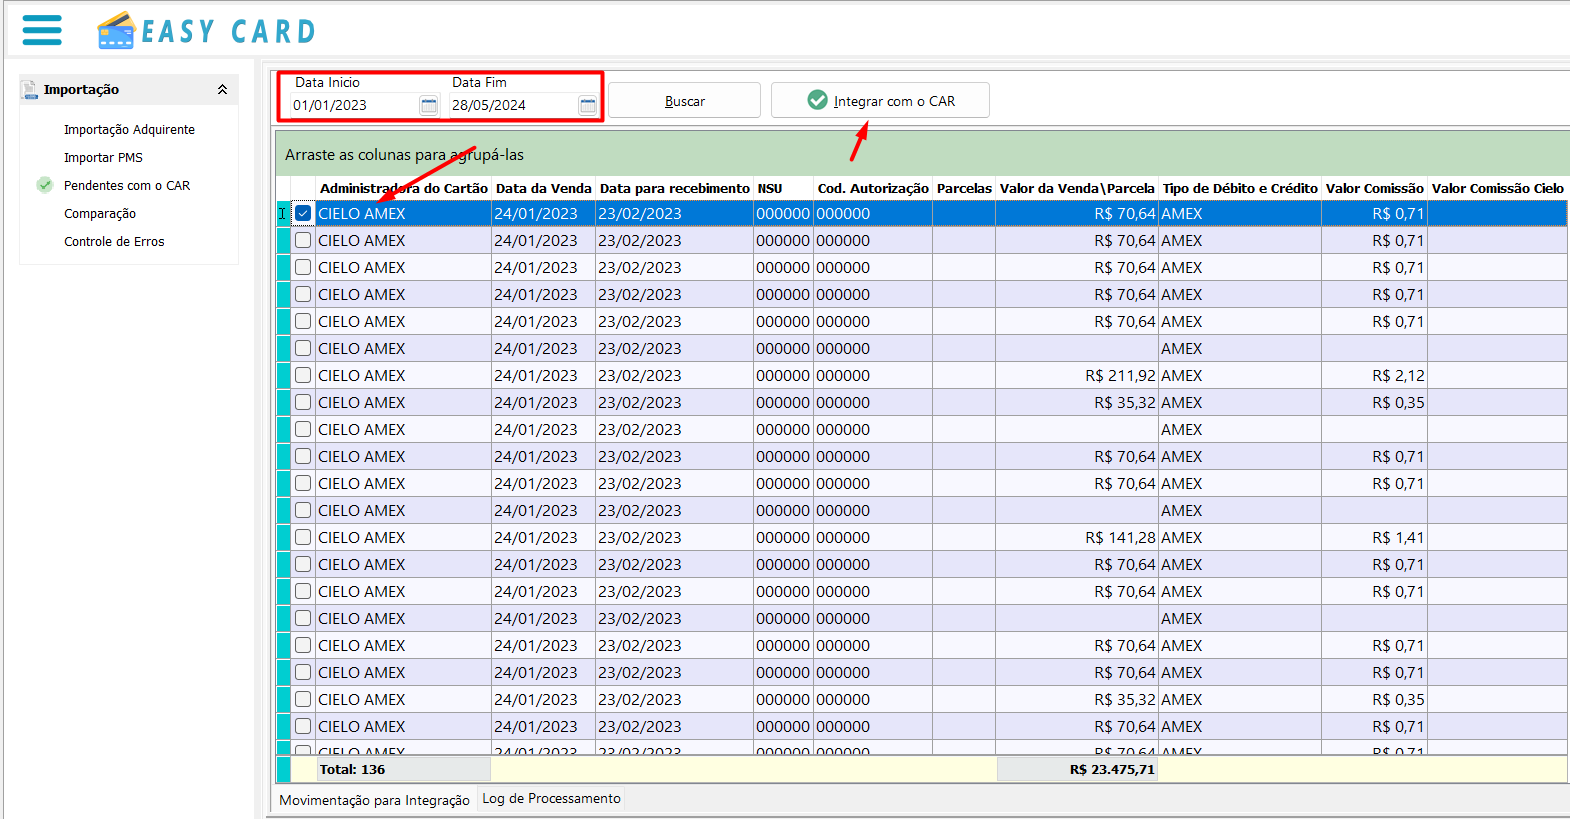Collapse the Importação panel chevron
Viewport: 1570px width, 819px height.
[222, 90]
